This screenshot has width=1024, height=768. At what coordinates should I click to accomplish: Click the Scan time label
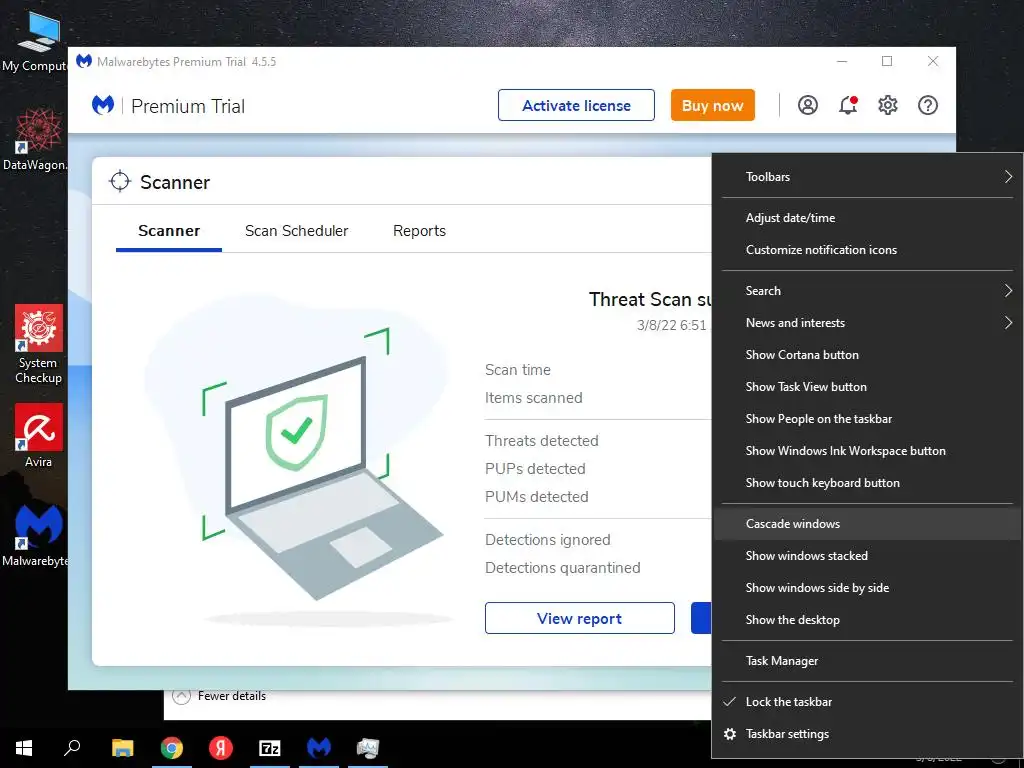coord(517,370)
